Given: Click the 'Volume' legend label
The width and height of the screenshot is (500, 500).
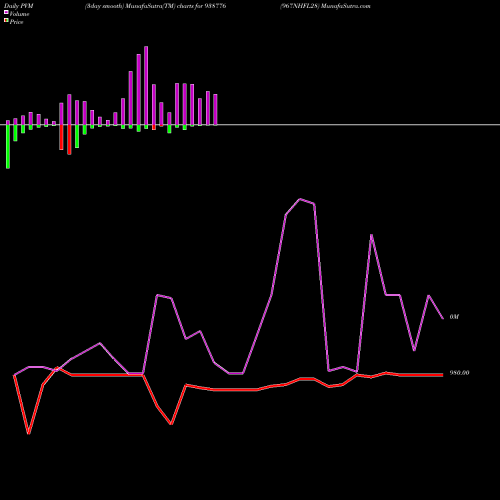Looking at the screenshot, I should 19,14.
